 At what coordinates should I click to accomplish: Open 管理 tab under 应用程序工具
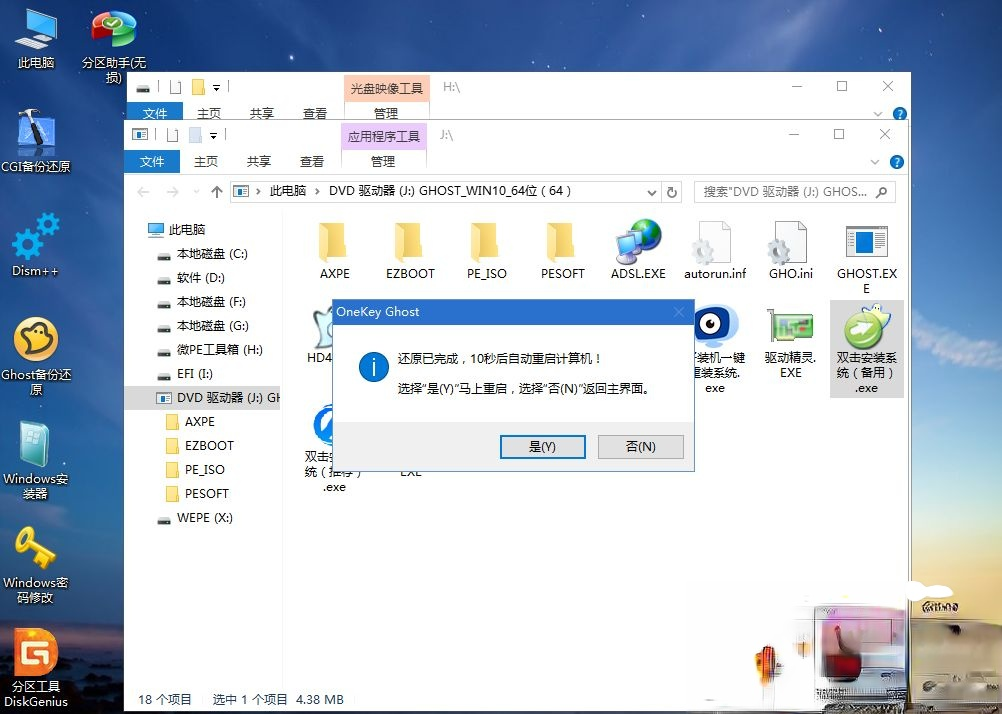[x=383, y=162]
